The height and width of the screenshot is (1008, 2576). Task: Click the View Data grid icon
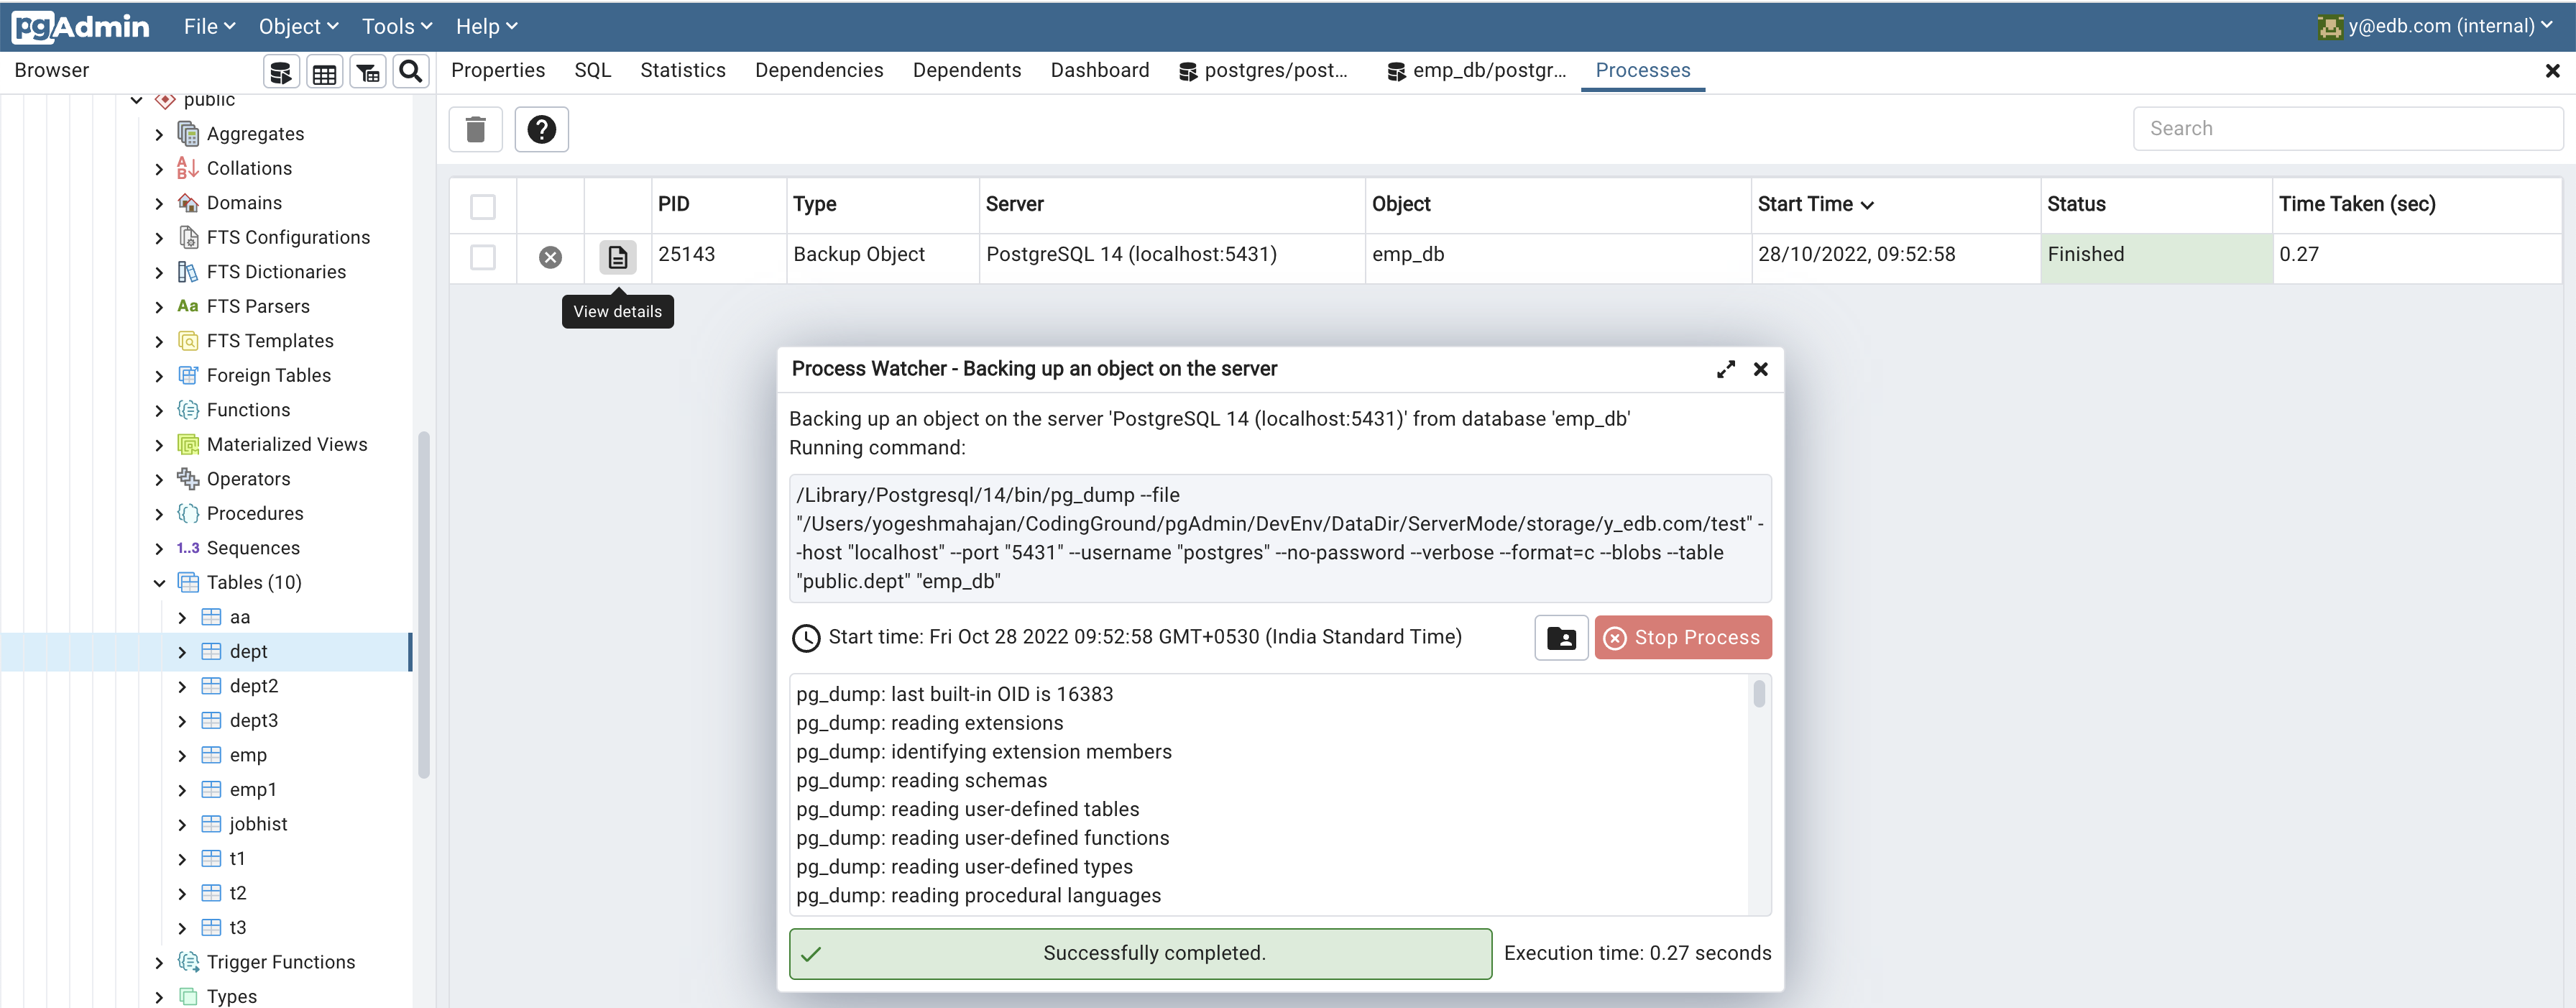pyautogui.click(x=324, y=70)
